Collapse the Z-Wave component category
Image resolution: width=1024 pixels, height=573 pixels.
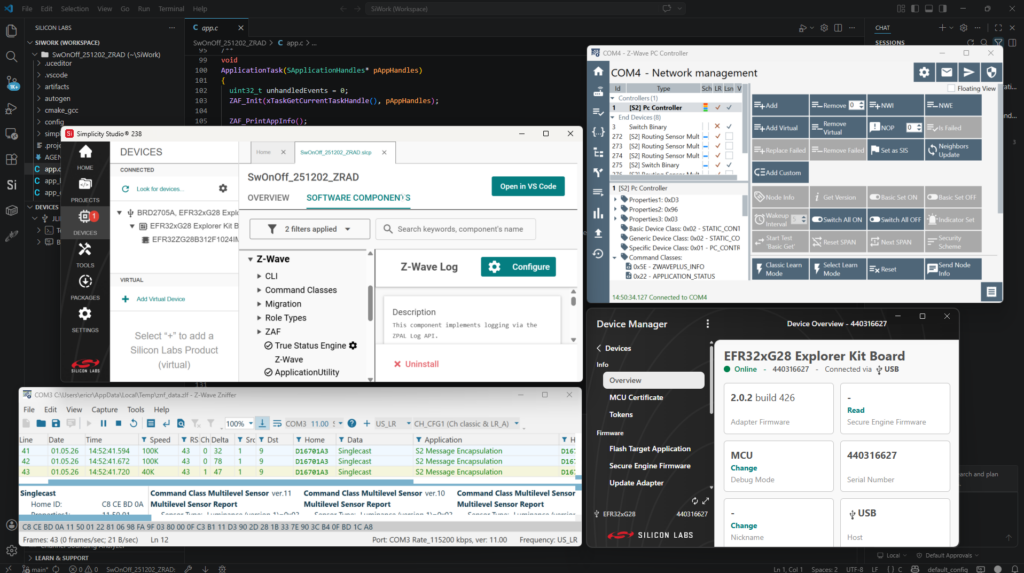tap(250, 259)
